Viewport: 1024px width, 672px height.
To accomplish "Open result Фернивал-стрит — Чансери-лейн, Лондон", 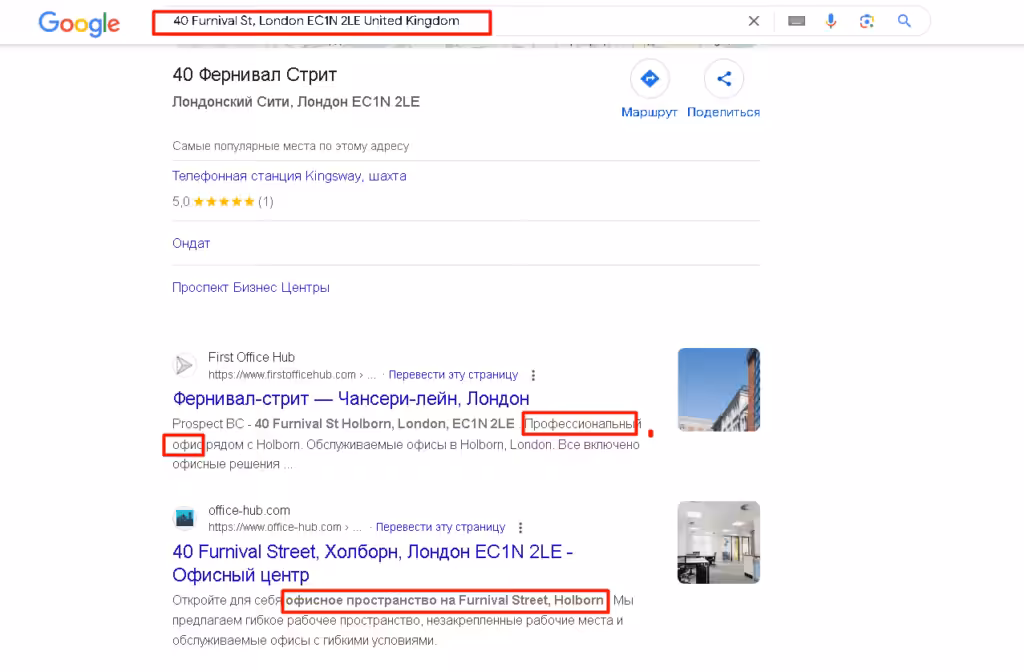I will (351, 398).
